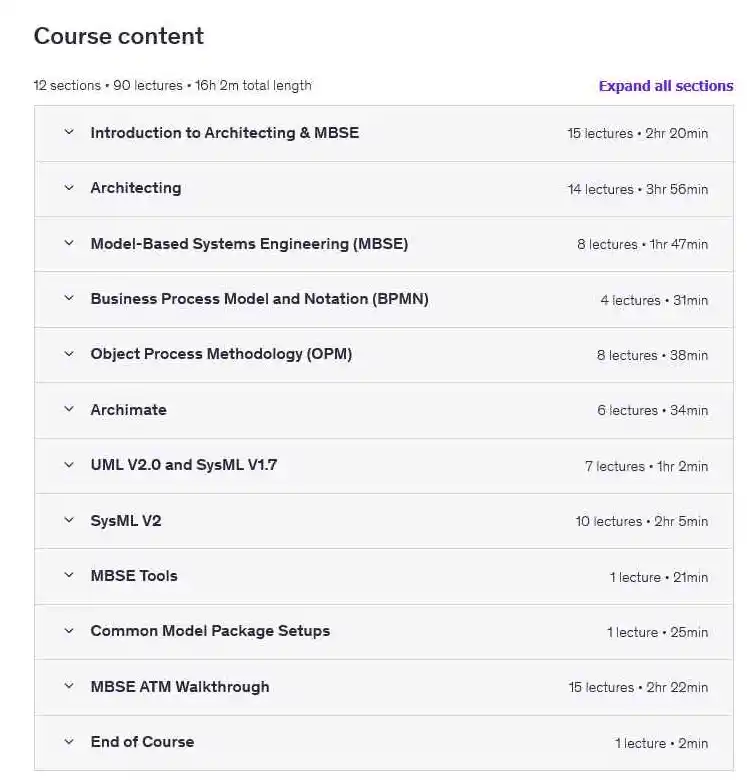Click chevron next to UML V2.0 and SysML V1.7
The height and width of the screenshot is (784, 747).
tap(69, 465)
